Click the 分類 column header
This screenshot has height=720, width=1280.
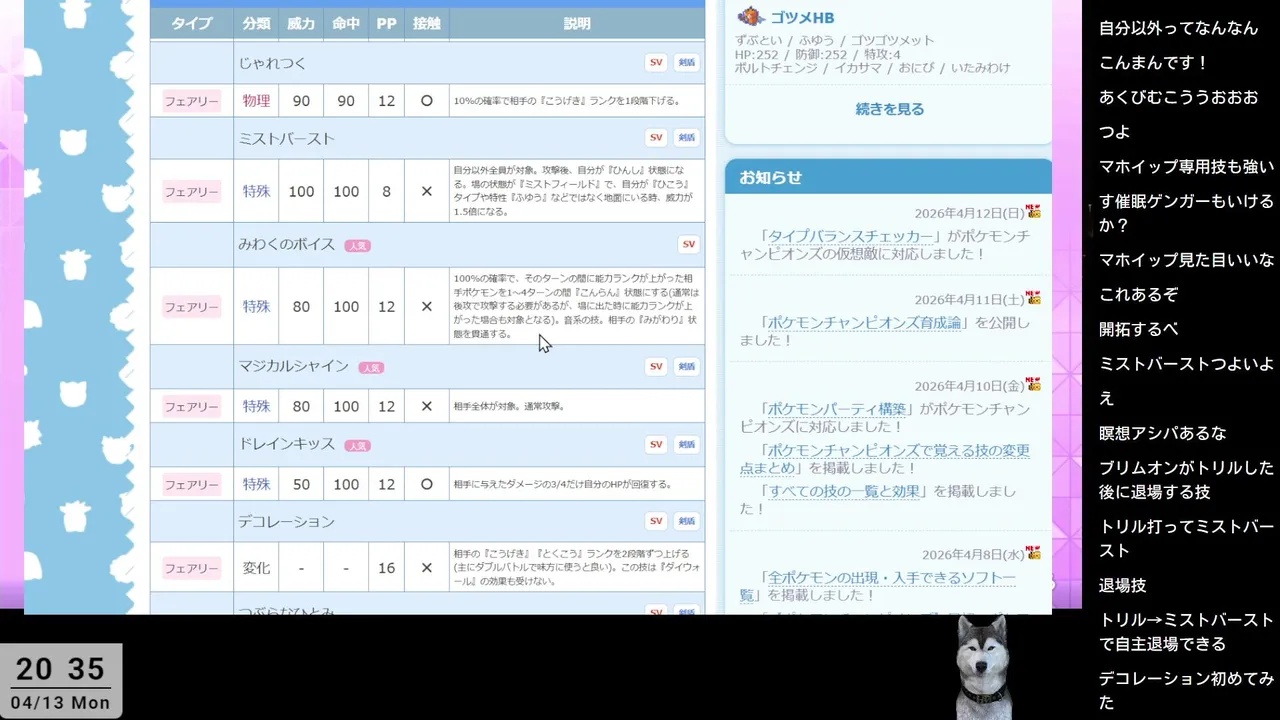256,24
